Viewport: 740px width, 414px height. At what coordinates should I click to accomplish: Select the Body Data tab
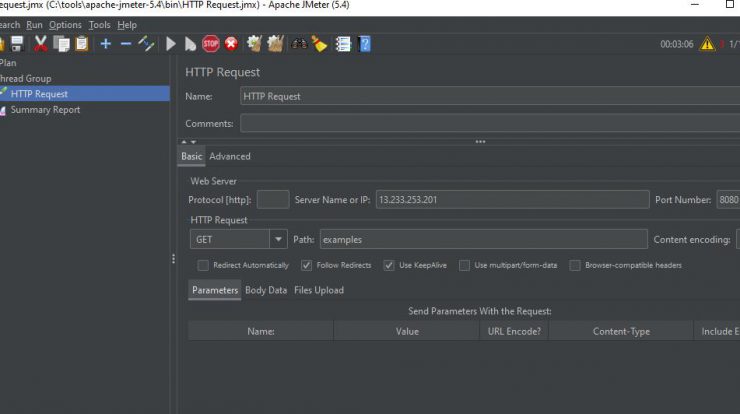[266, 290]
